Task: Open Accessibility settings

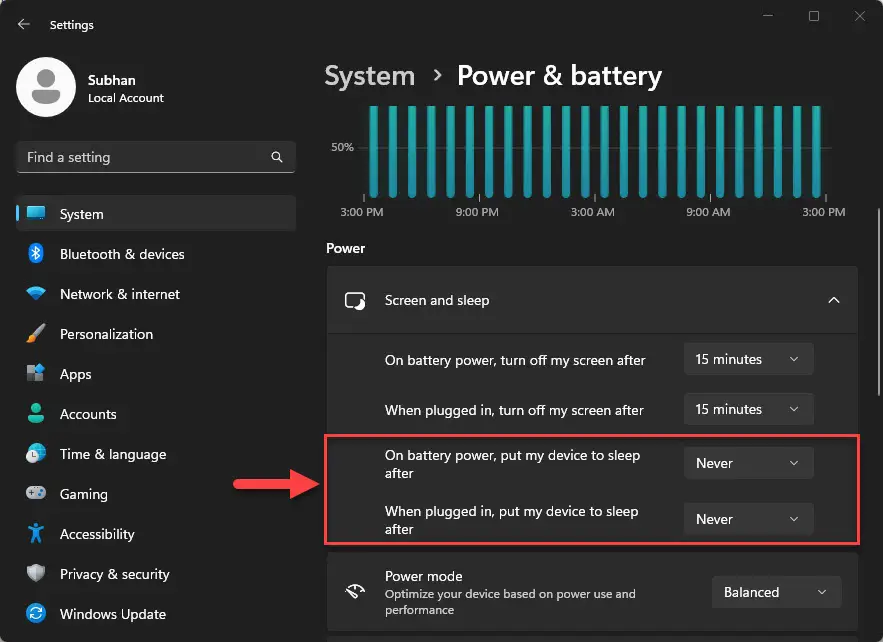Action: point(156,534)
